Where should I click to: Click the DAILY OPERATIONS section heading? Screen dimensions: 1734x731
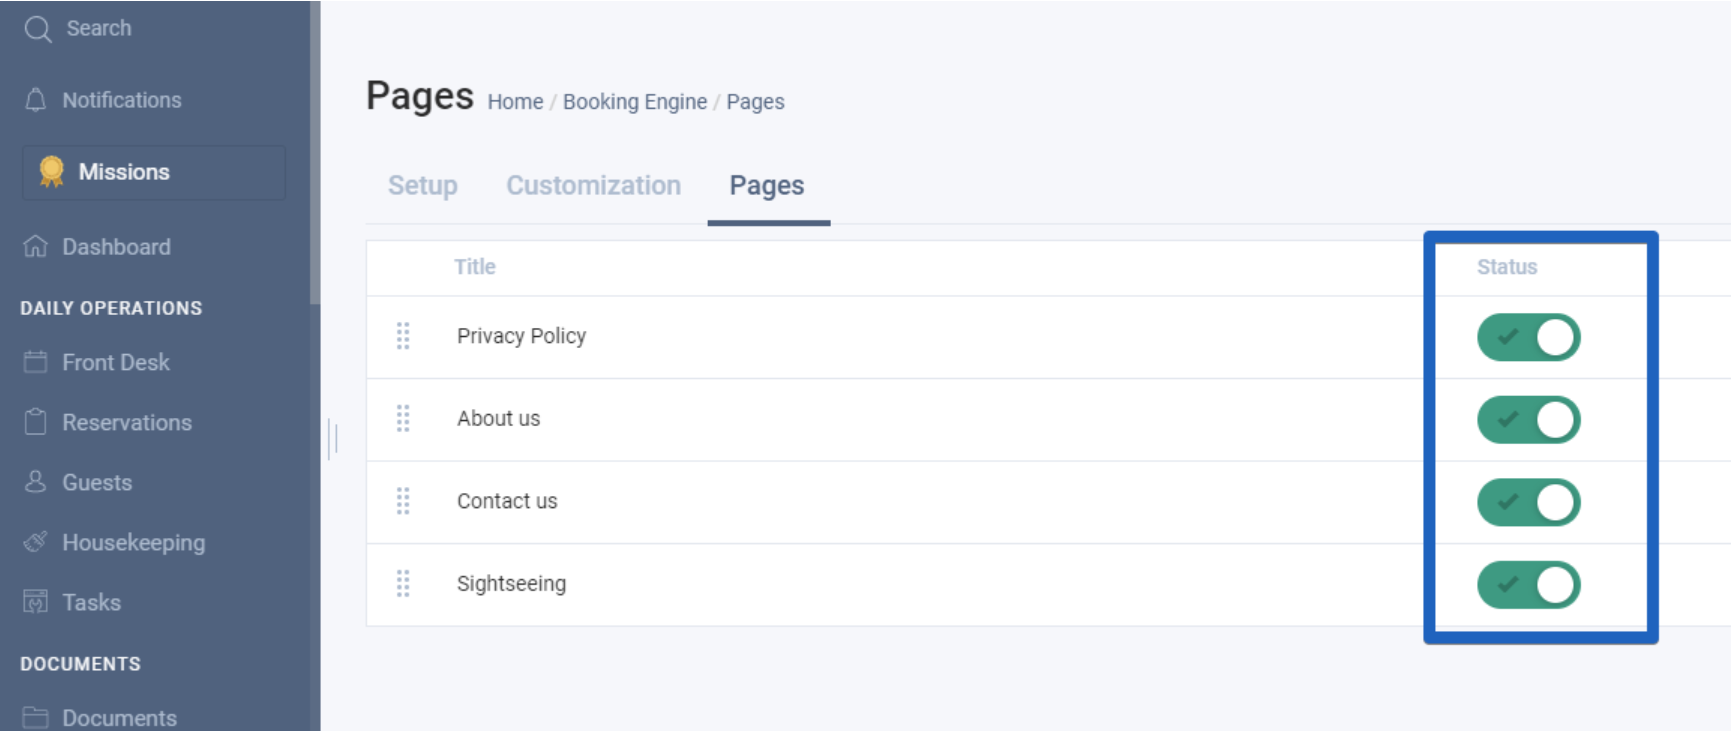[111, 308]
